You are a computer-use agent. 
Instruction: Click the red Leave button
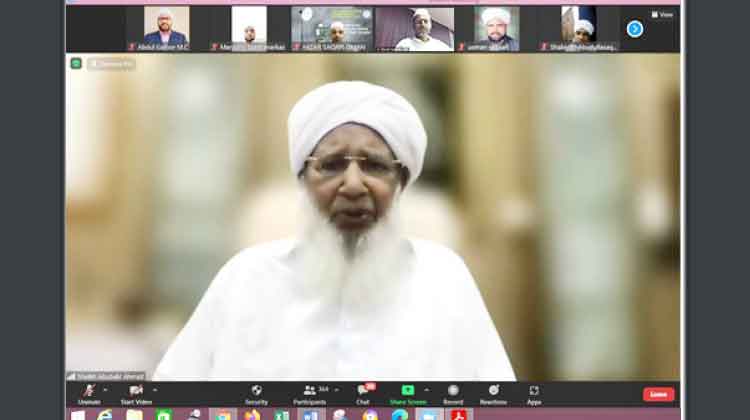658,394
